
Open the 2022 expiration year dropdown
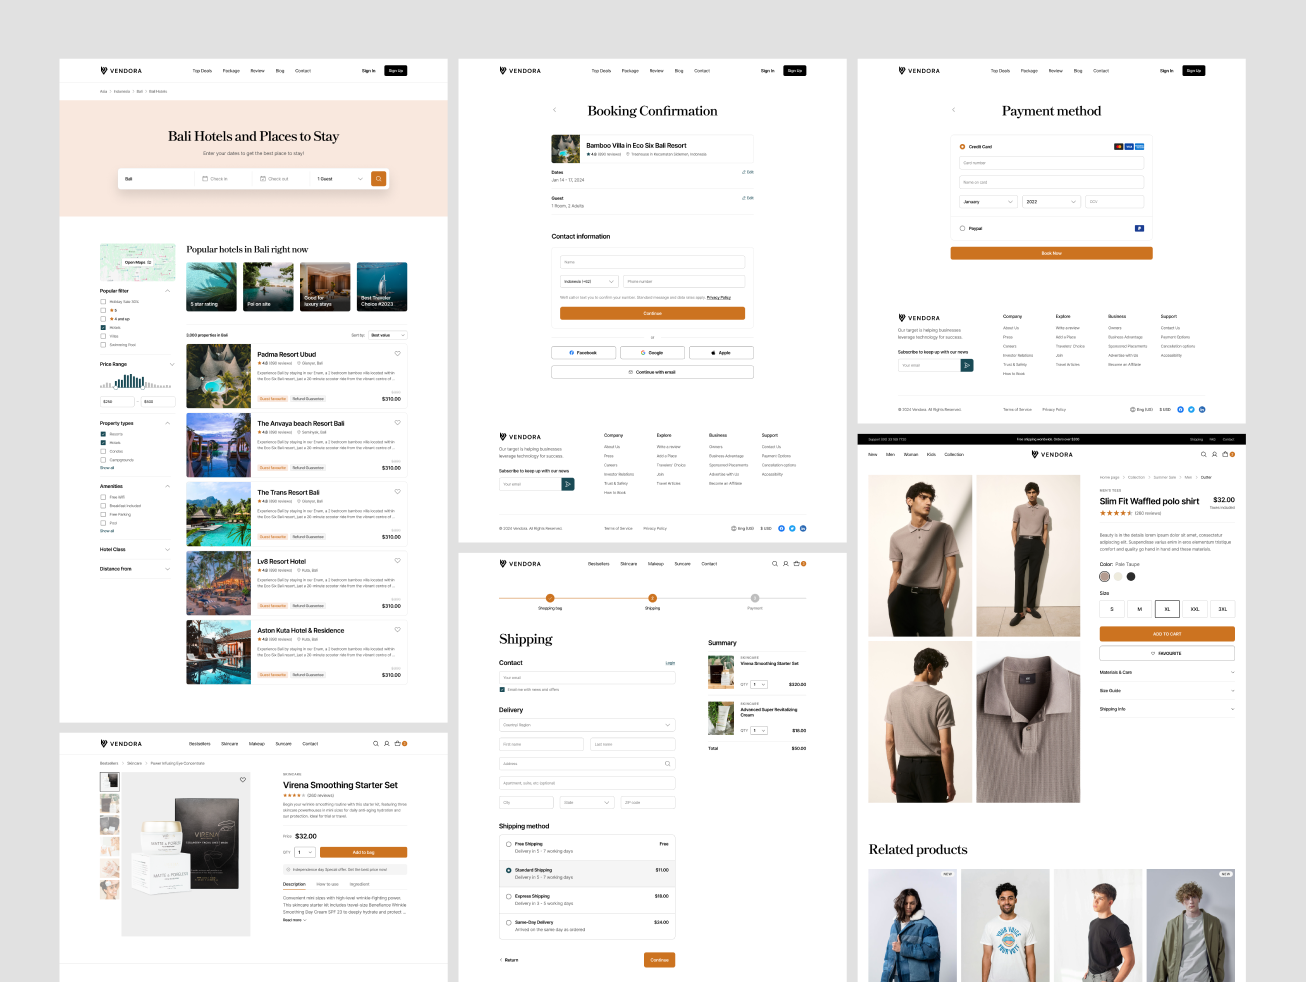click(1050, 201)
